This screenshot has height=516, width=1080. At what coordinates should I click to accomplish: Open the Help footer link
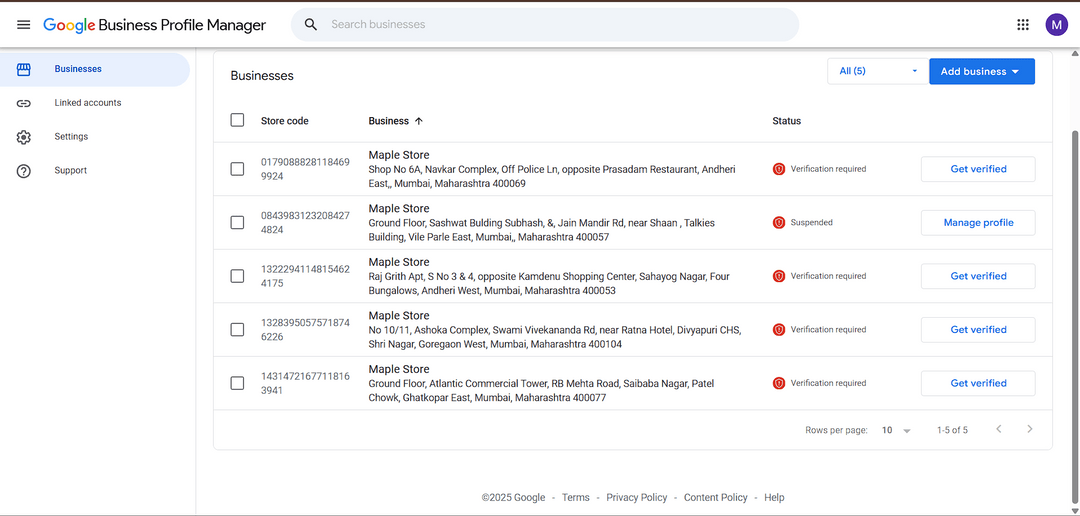tap(774, 497)
